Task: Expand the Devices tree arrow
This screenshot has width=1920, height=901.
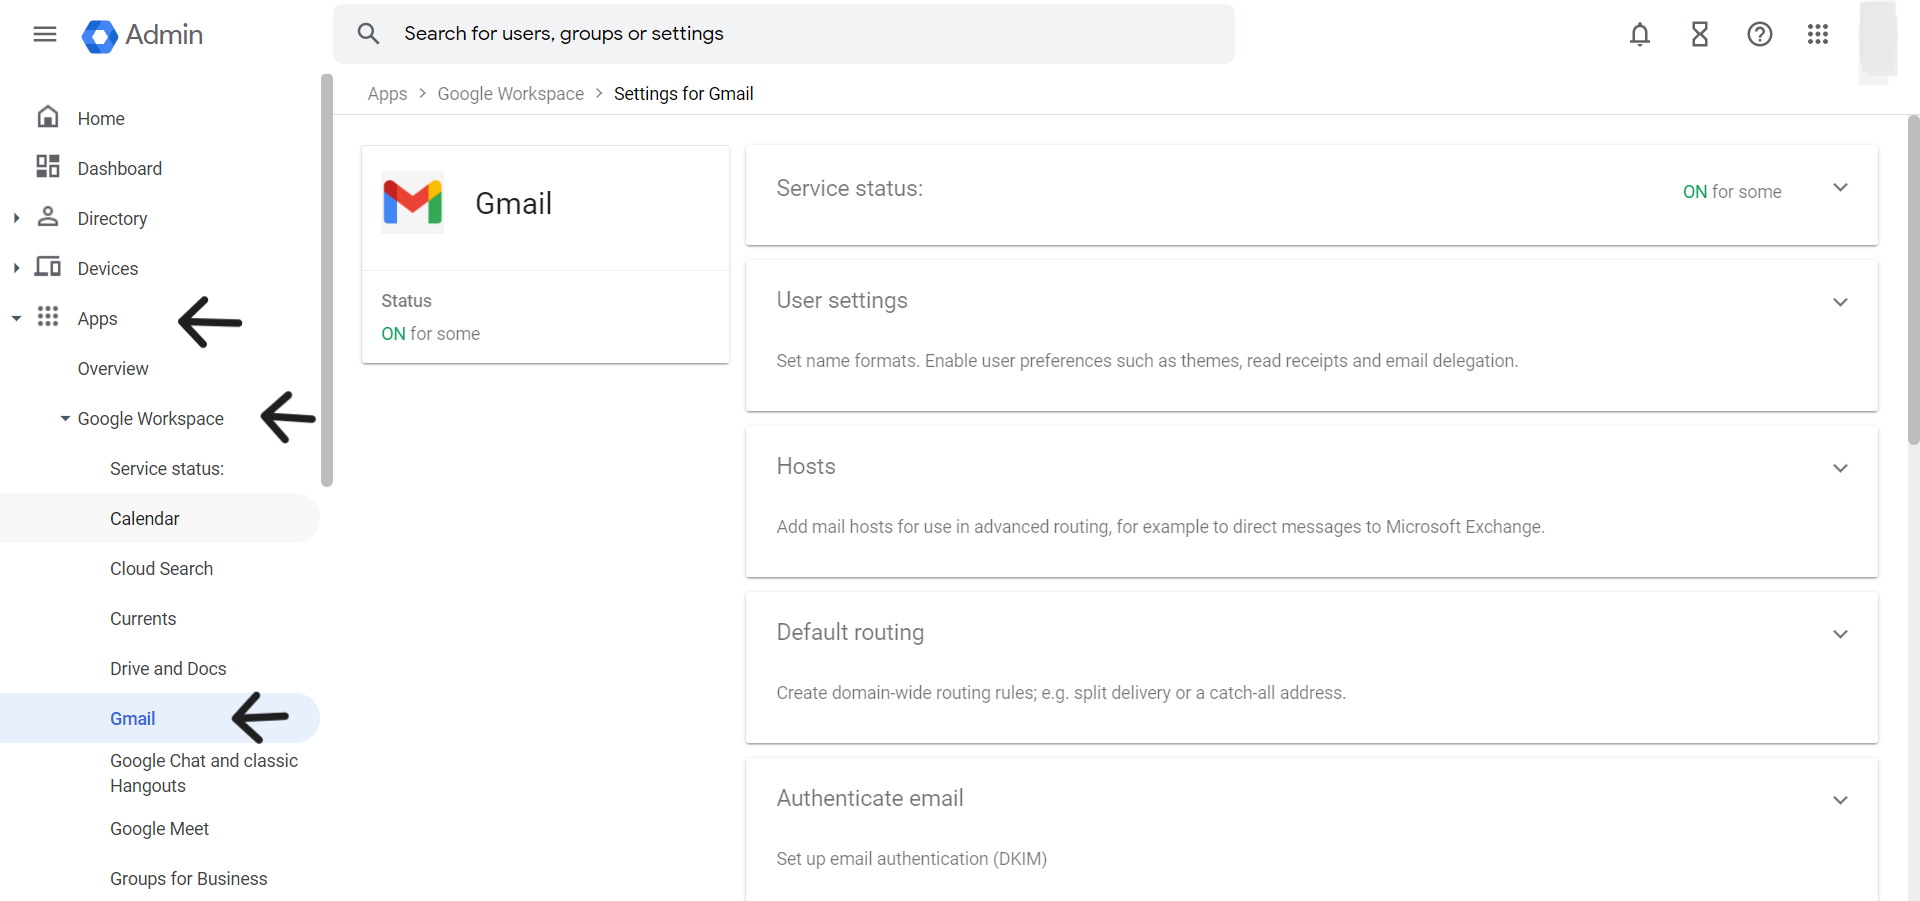Action: pos(16,268)
